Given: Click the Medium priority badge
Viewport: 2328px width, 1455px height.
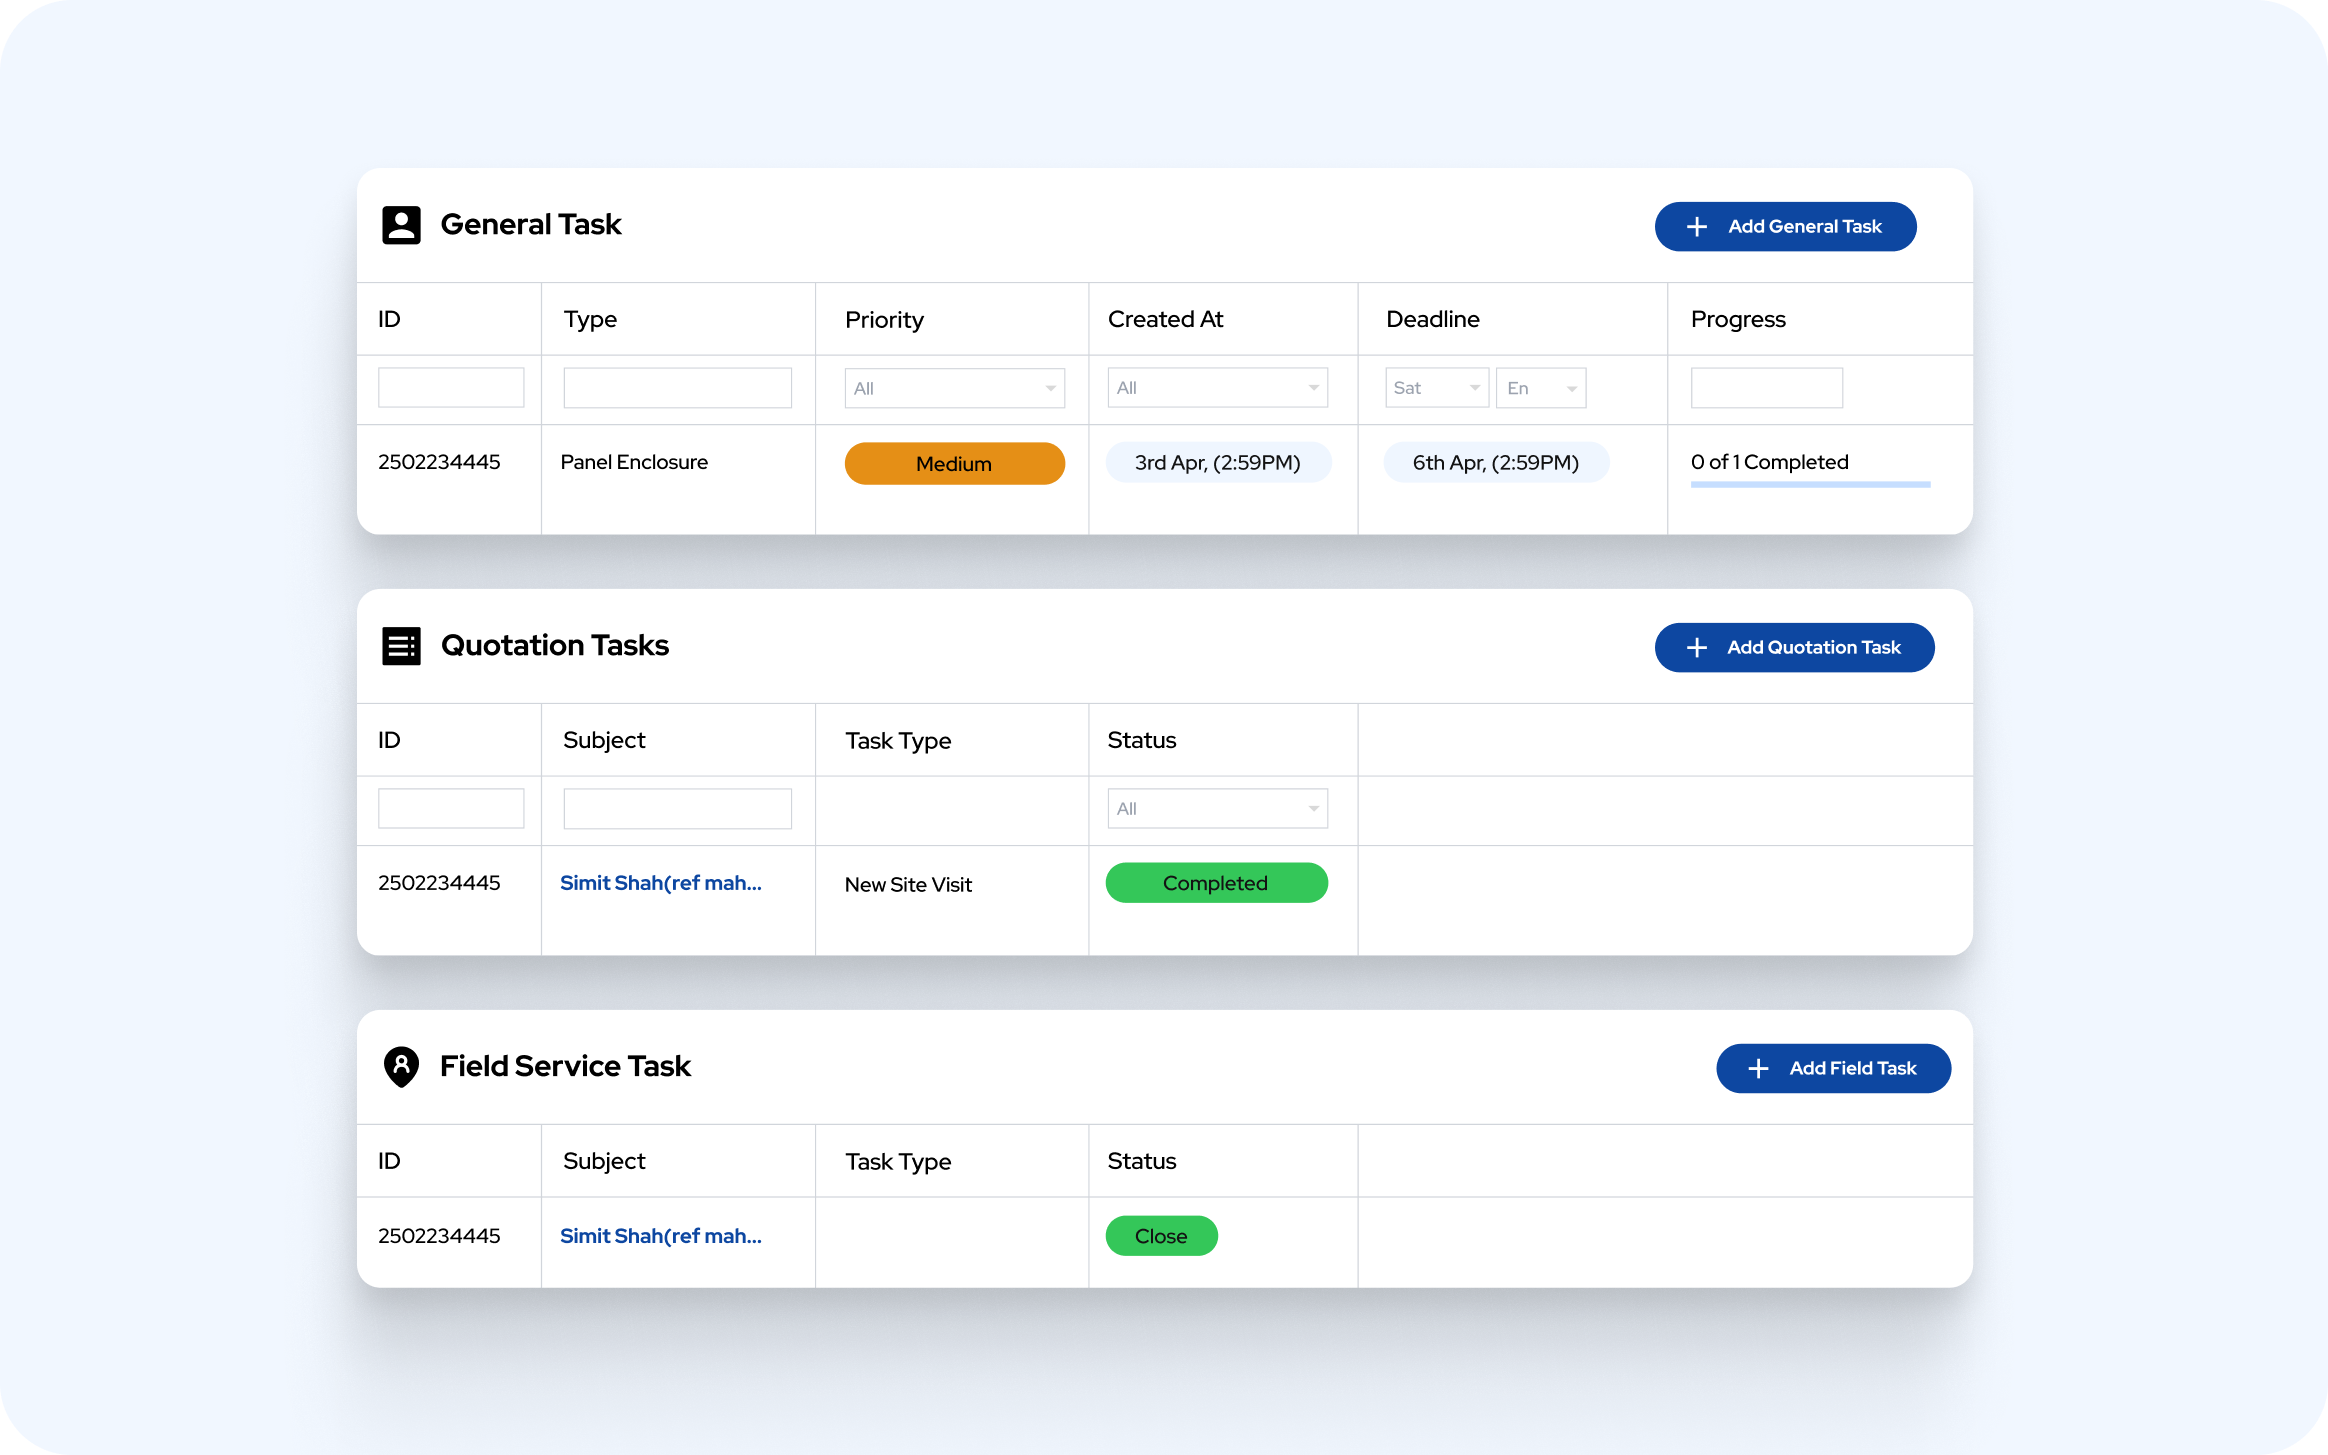Looking at the screenshot, I should 954,464.
